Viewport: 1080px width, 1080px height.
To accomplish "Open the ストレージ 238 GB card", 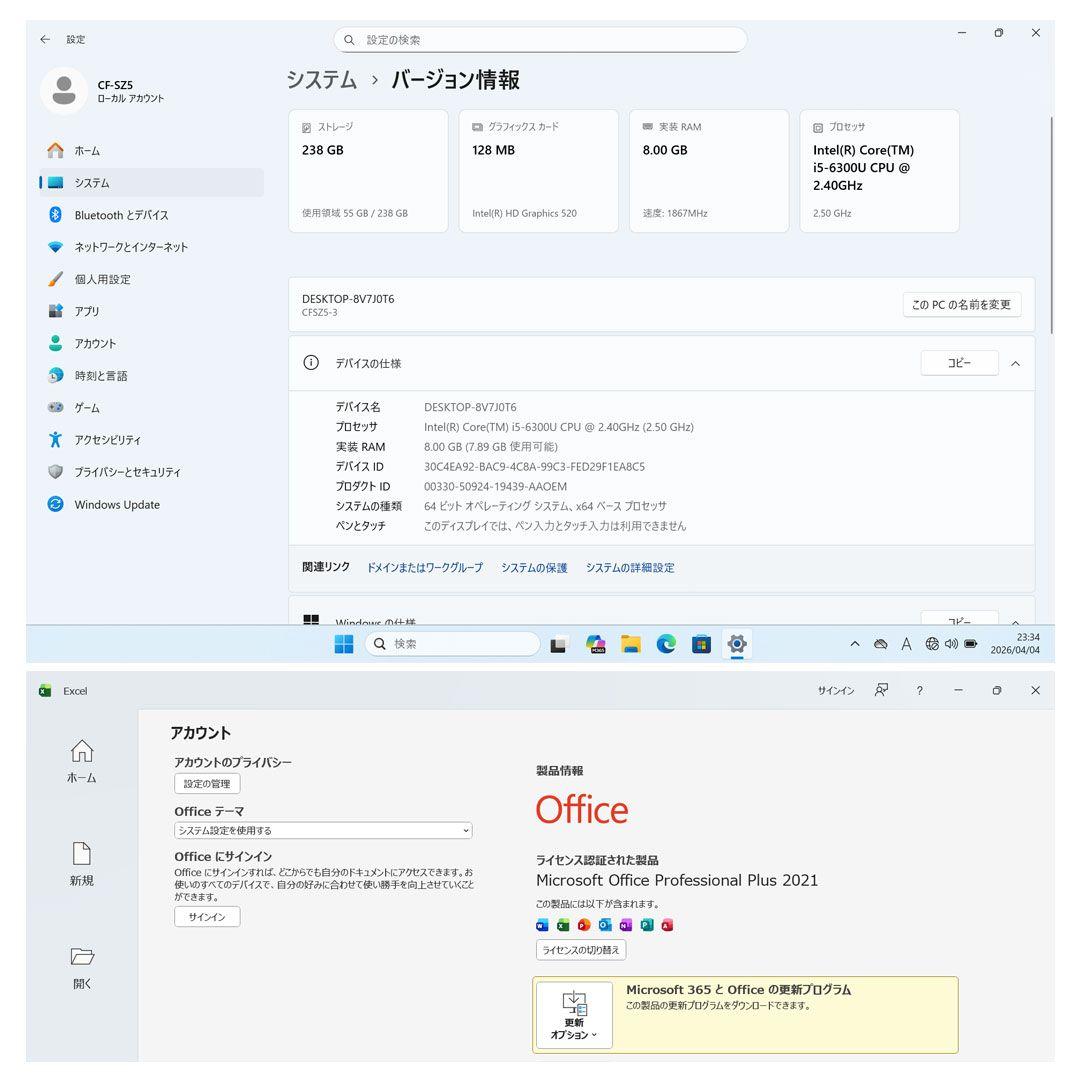I will [x=368, y=171].
